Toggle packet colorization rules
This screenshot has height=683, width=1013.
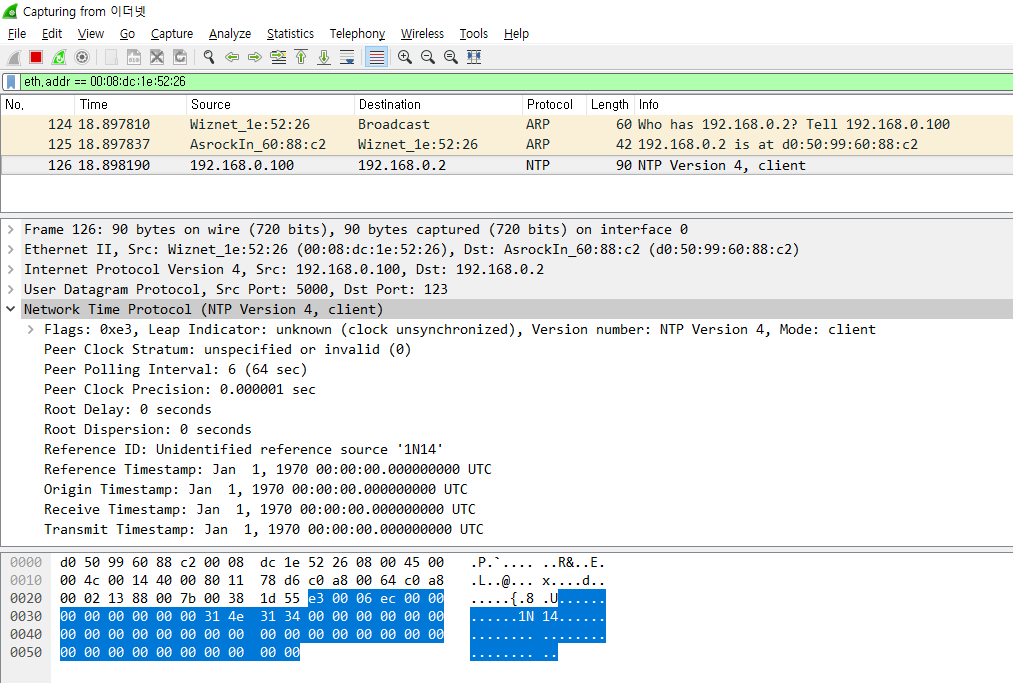click(x=376, y=58)
